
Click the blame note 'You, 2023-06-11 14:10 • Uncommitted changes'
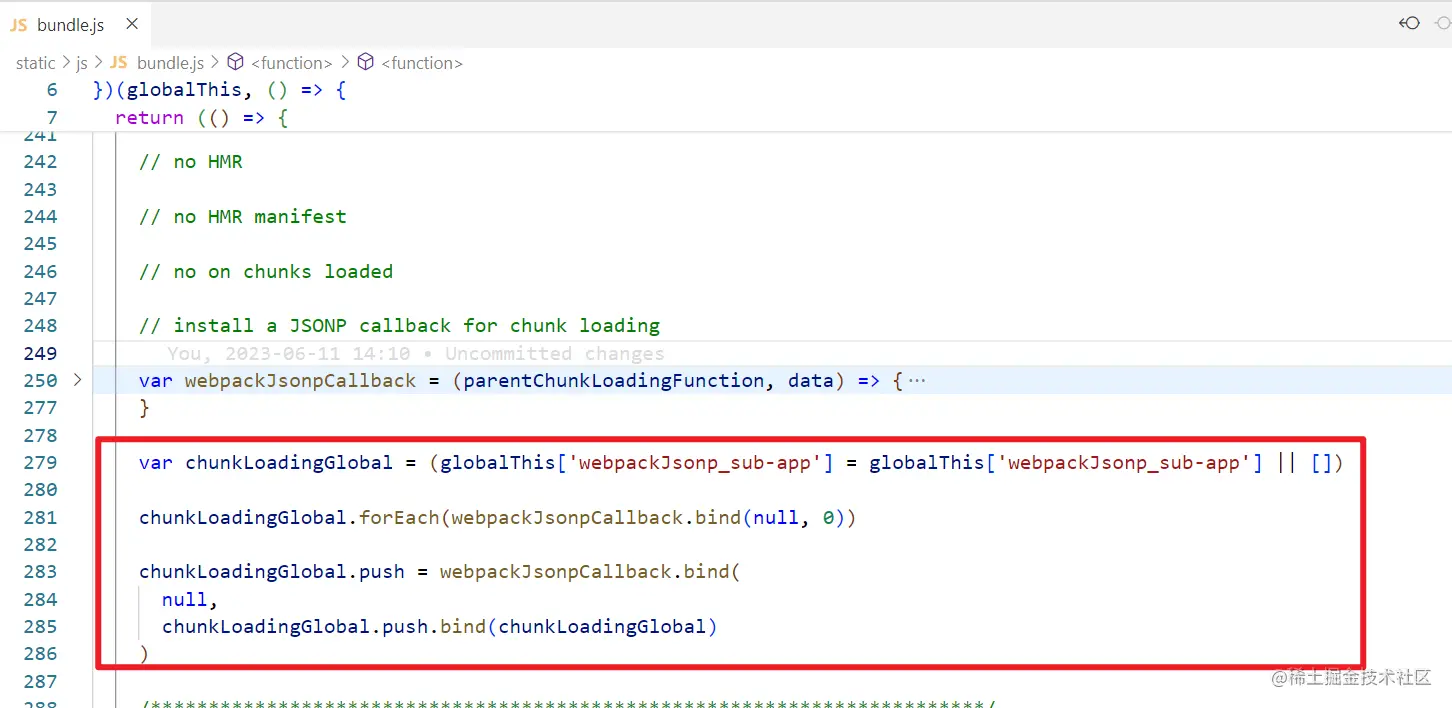pos(416,353)
